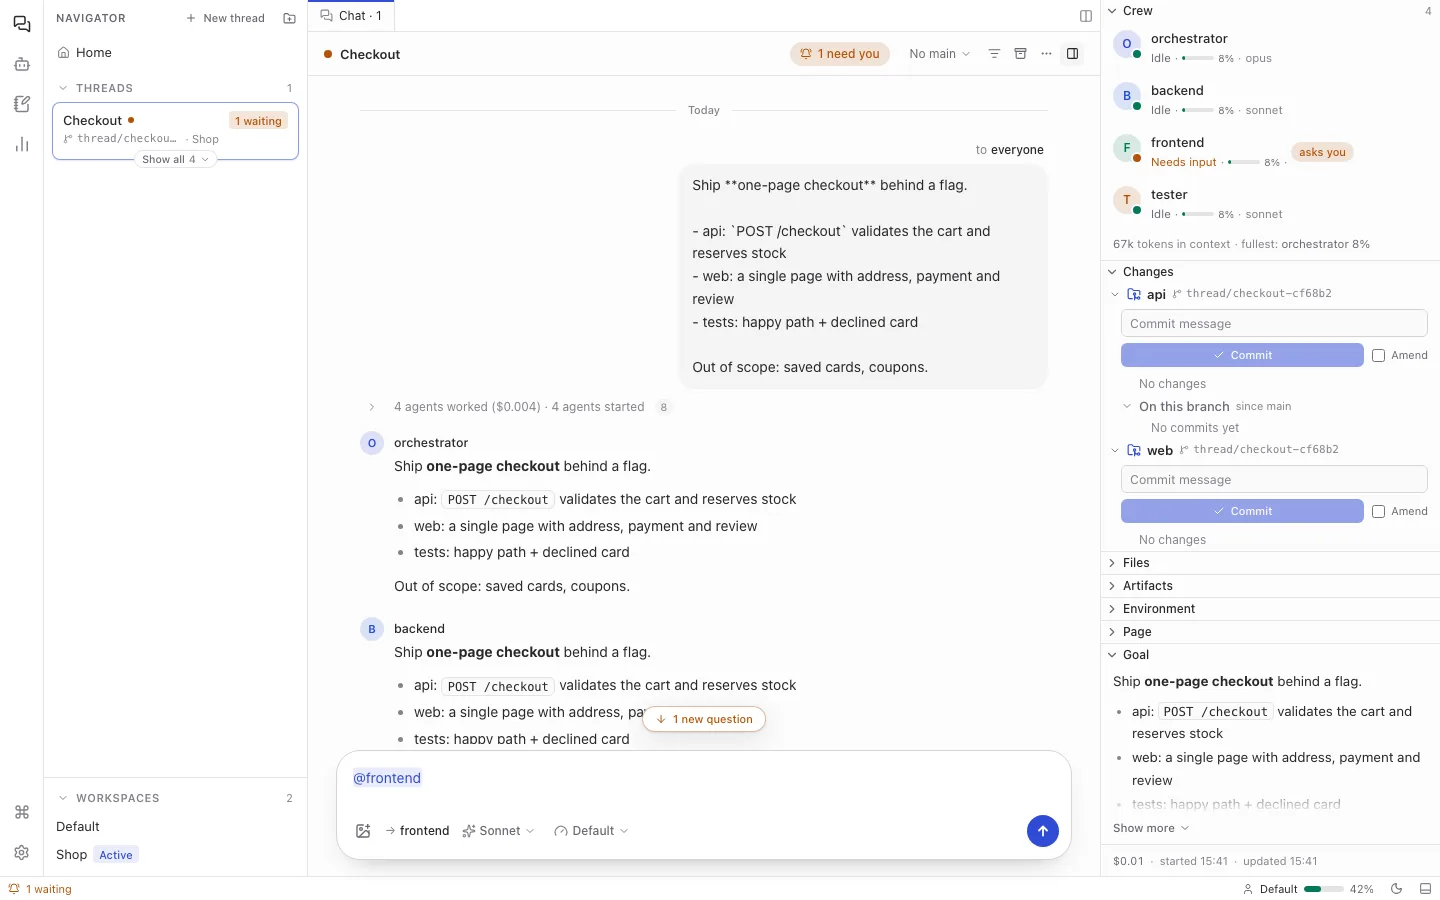This screenshot has height=900, width=1440.
Task: Click the web Commit message field
Action: click(x=1274, y=480)
